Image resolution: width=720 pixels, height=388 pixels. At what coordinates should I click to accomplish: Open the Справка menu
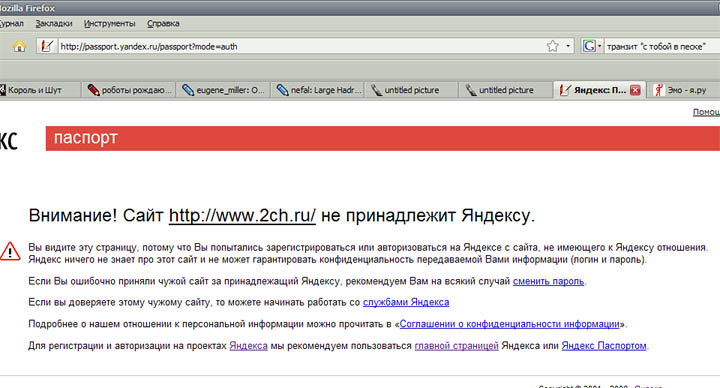[163, 23]
